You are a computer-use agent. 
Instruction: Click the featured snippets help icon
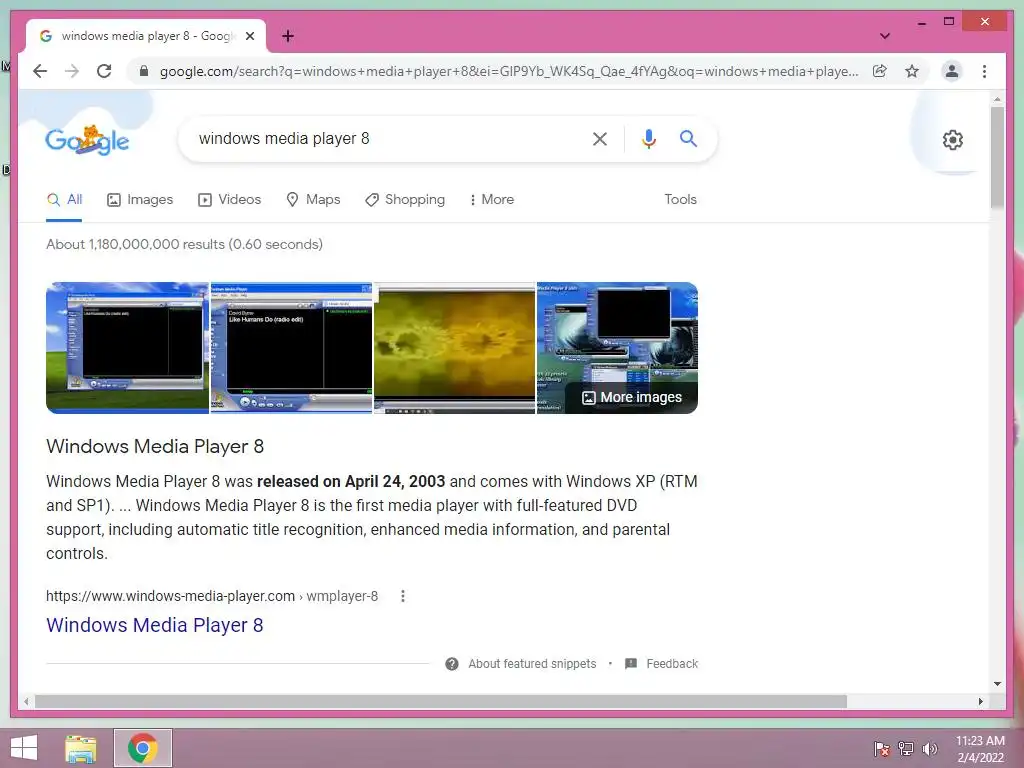(x=451, y=664)
